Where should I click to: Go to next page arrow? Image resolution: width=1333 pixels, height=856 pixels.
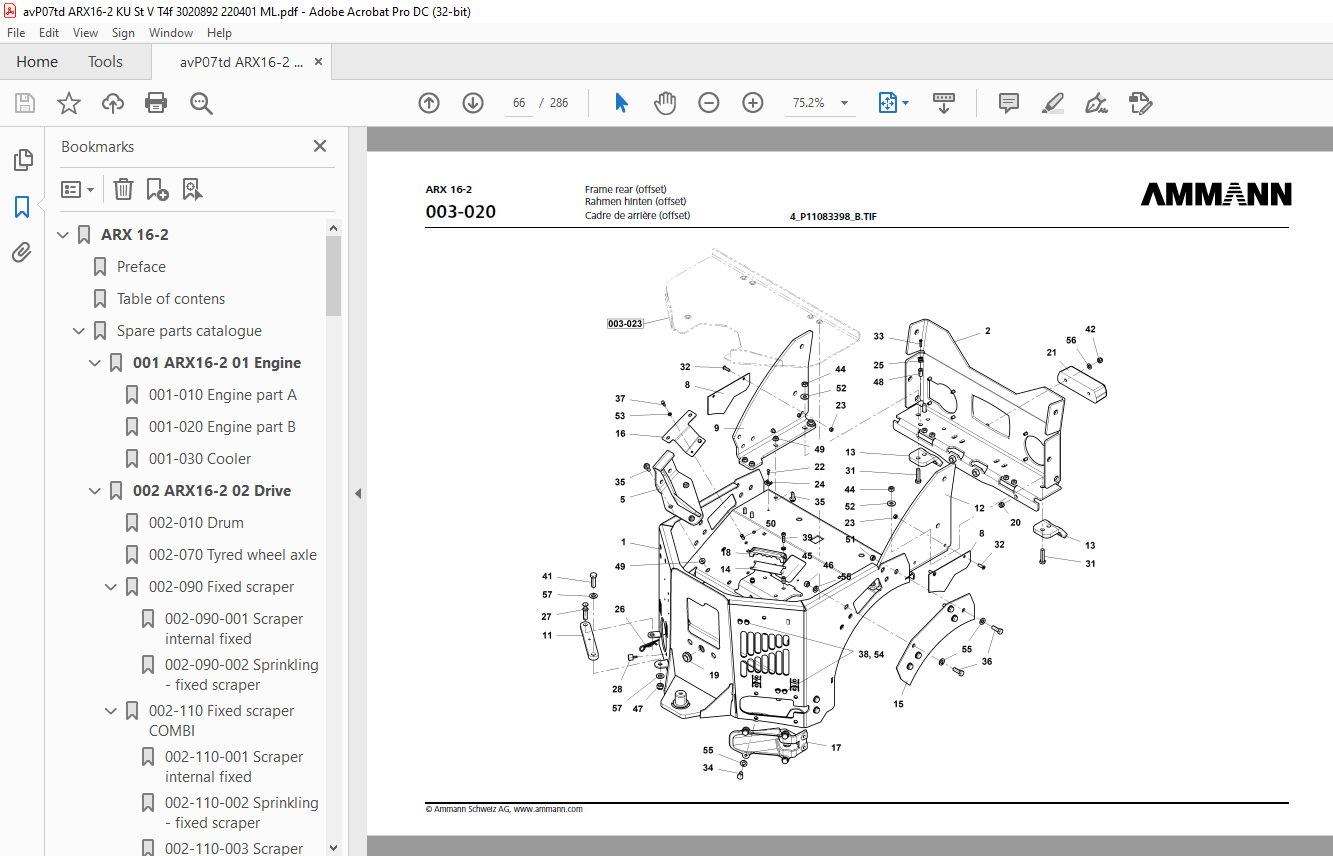[473, 103]
